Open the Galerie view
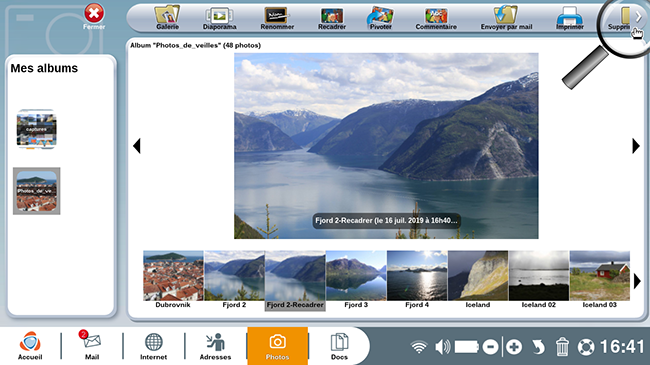The image size is (650, 365). click(167, 18)
